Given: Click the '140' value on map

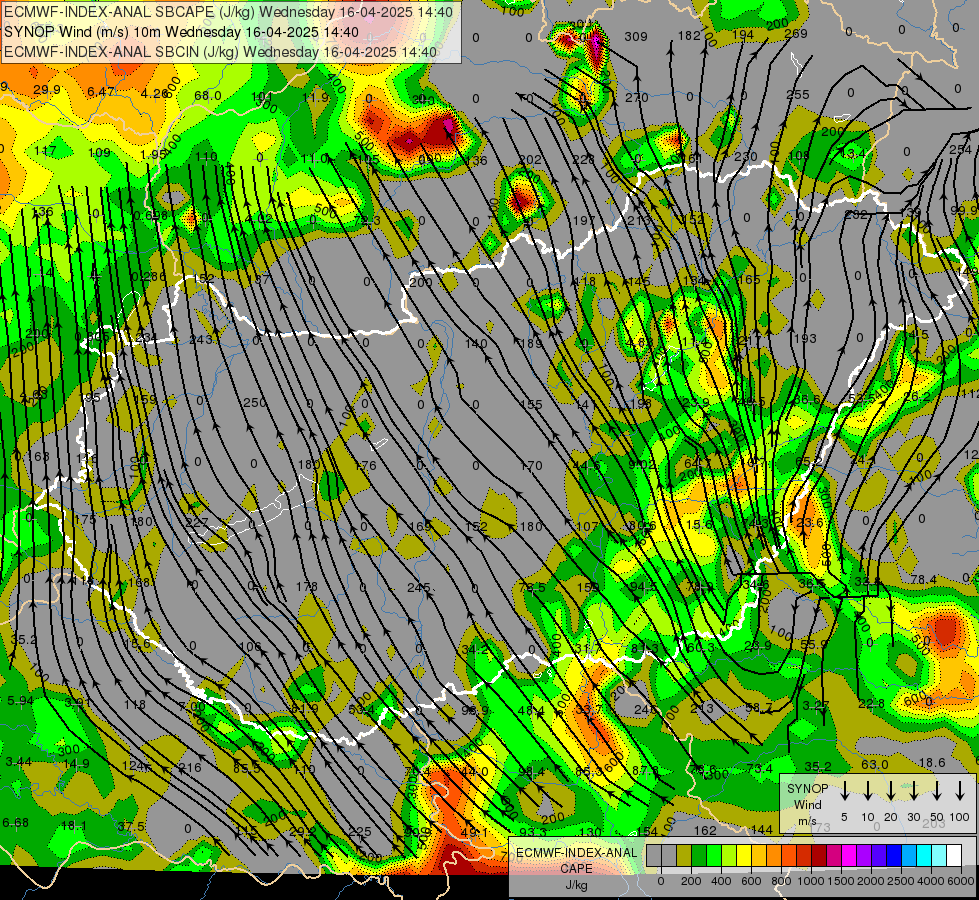Looking at the screenshot, I should pyautogui.click(x=476, y=344).
